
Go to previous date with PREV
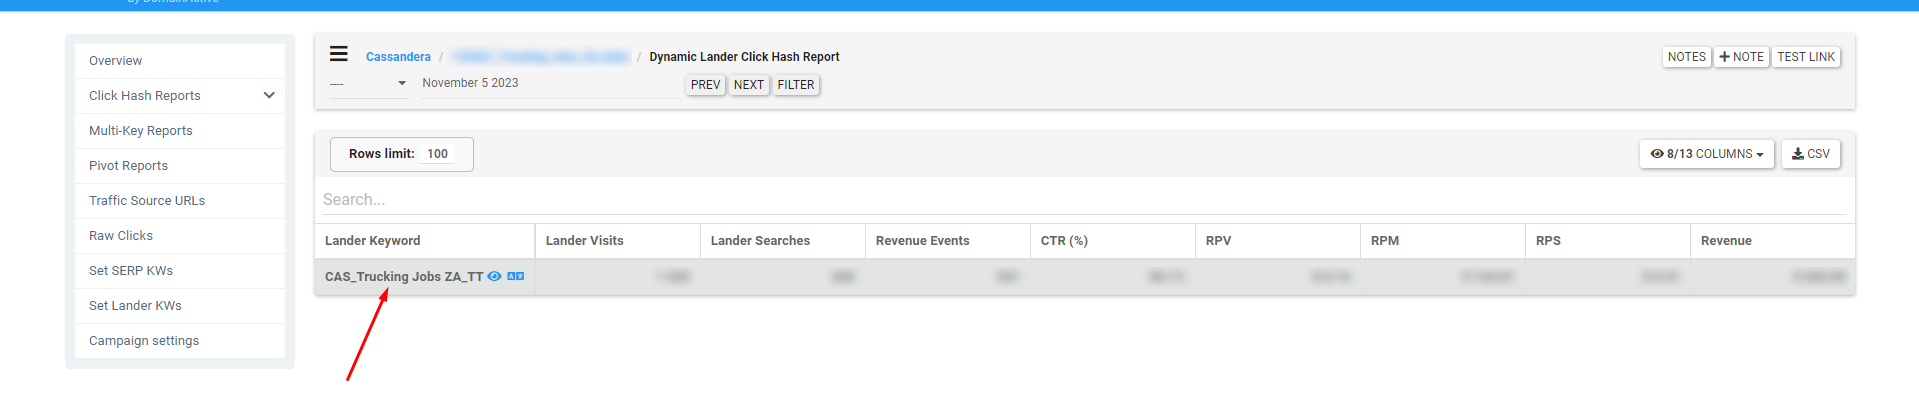pyautogui.click(x=706, y=85)
